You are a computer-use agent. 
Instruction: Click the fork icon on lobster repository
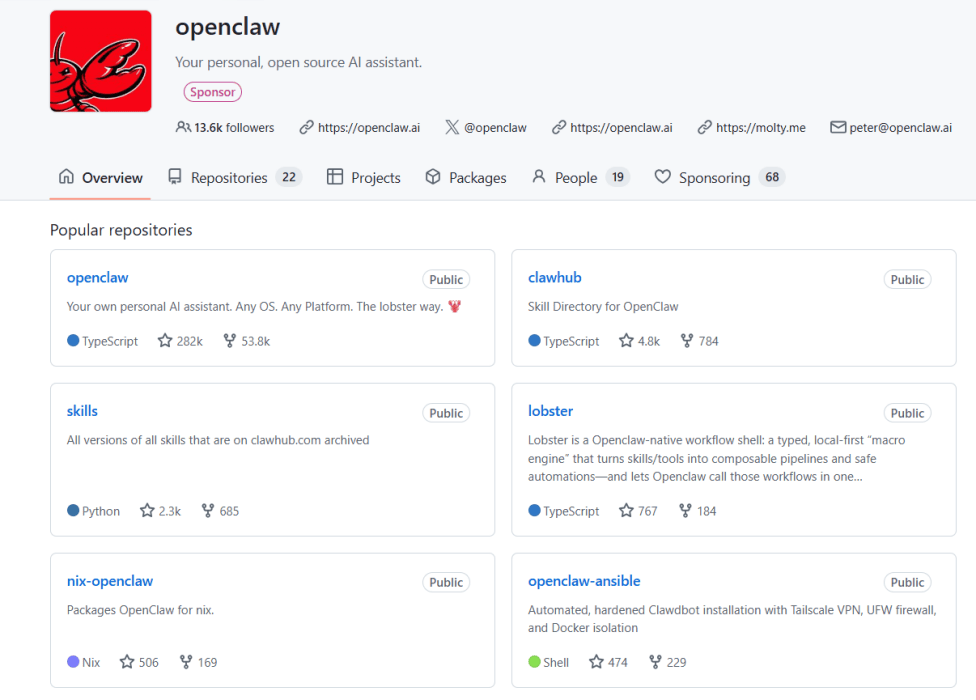685,511
